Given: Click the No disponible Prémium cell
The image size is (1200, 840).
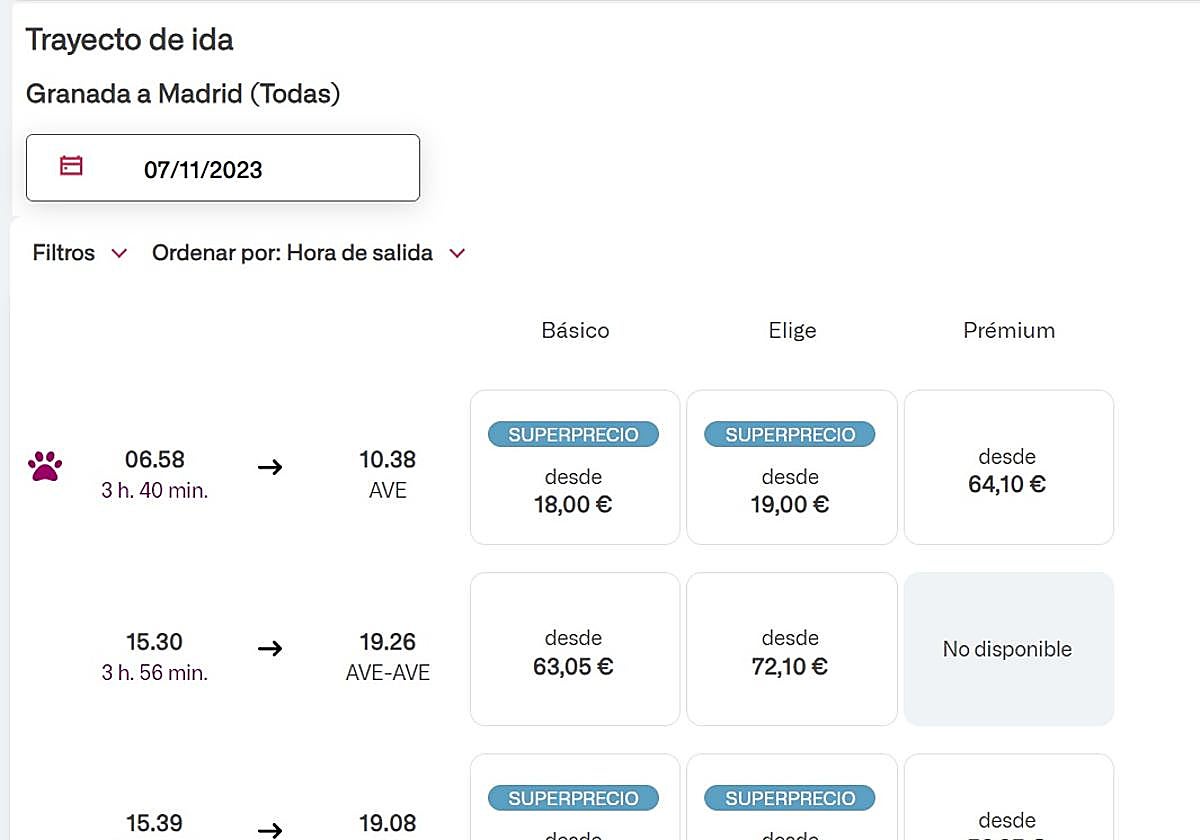Looking at the screenshot, I should coord(1008,649).
